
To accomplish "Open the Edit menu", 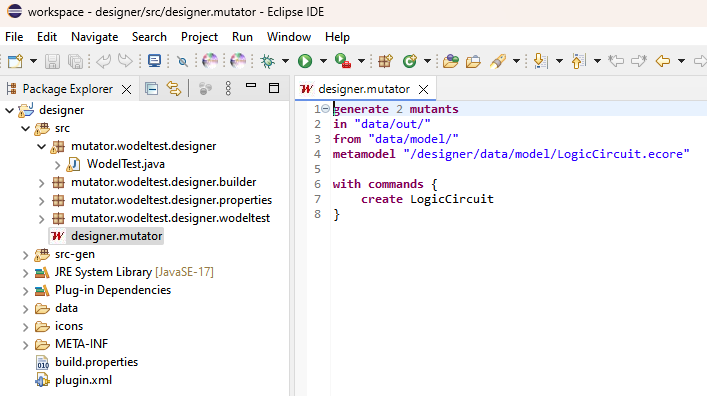I will click(47, 37).
